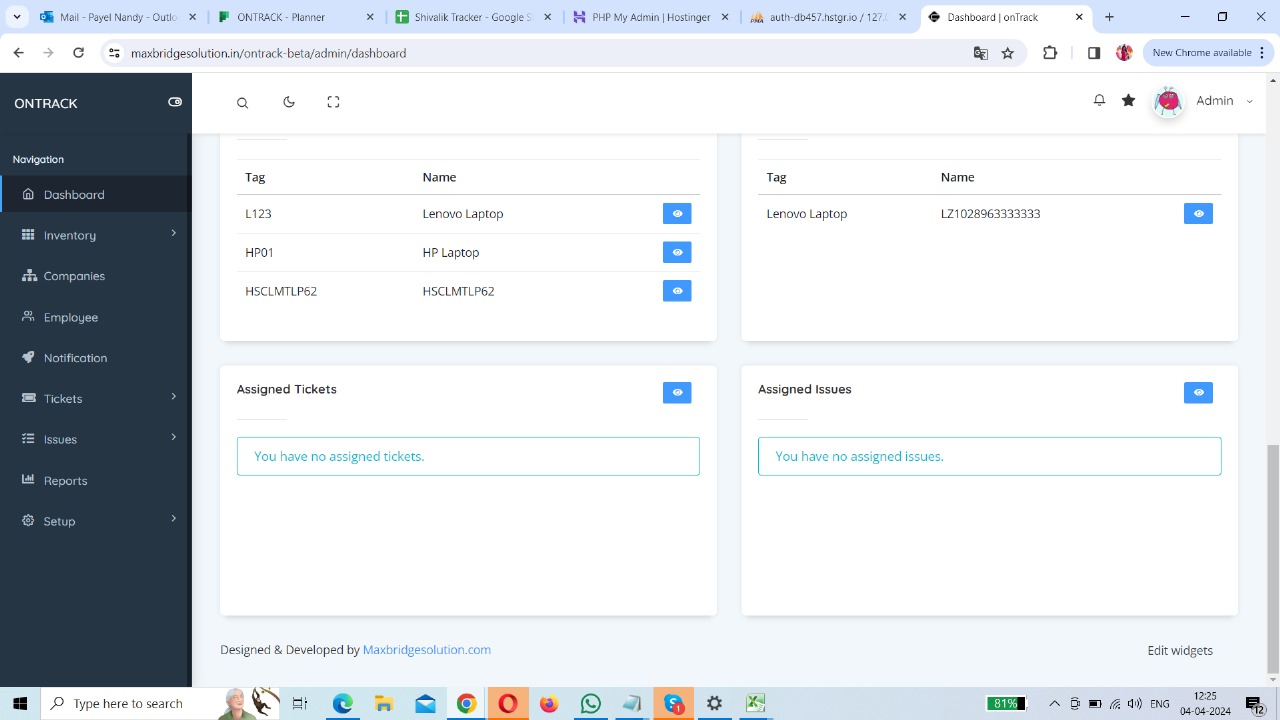The width and height of the screenshot is (1280, 720).
Task: View the L123 Lenovo Laptop row
Action: pyautogui.click(x=677, y=214)
